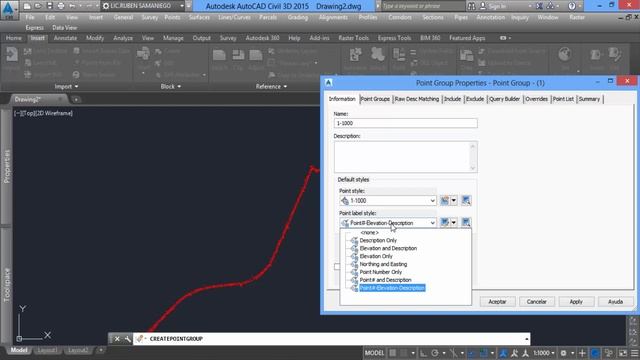Click the Description text area
The width and height of the screenshot is (640, 360).
(402, 157)
